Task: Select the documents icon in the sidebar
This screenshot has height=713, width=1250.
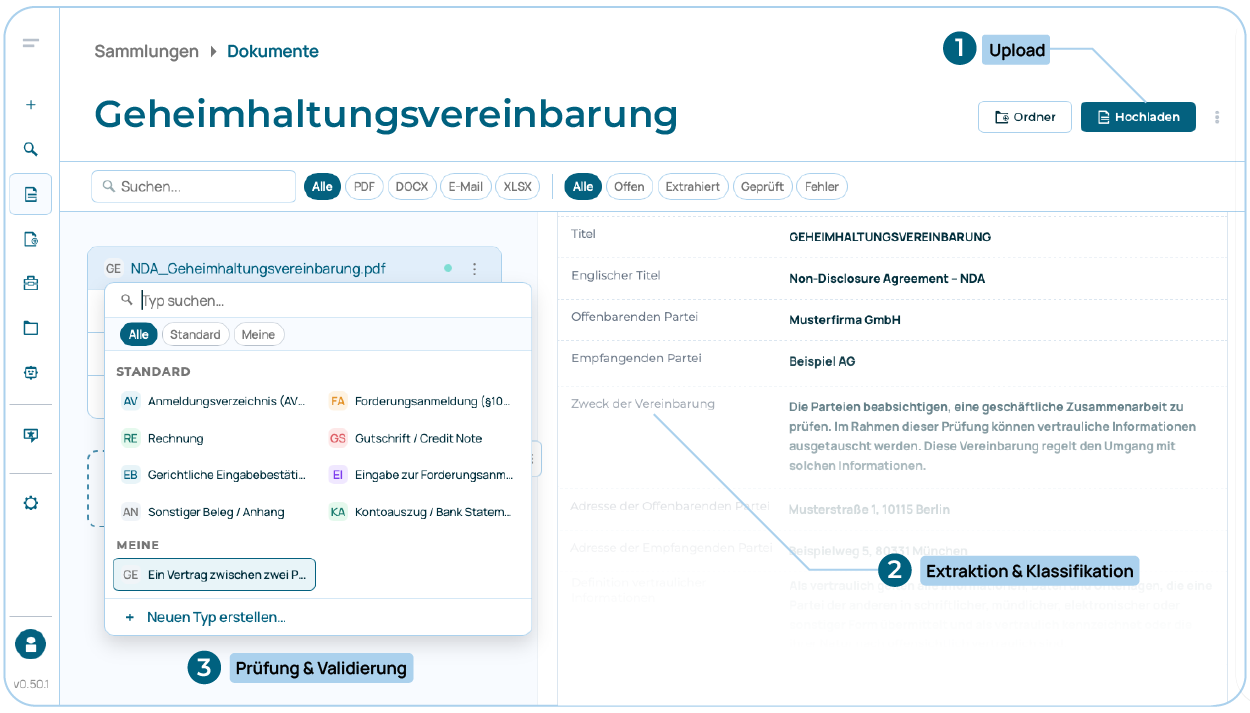Action: point(31,194)
